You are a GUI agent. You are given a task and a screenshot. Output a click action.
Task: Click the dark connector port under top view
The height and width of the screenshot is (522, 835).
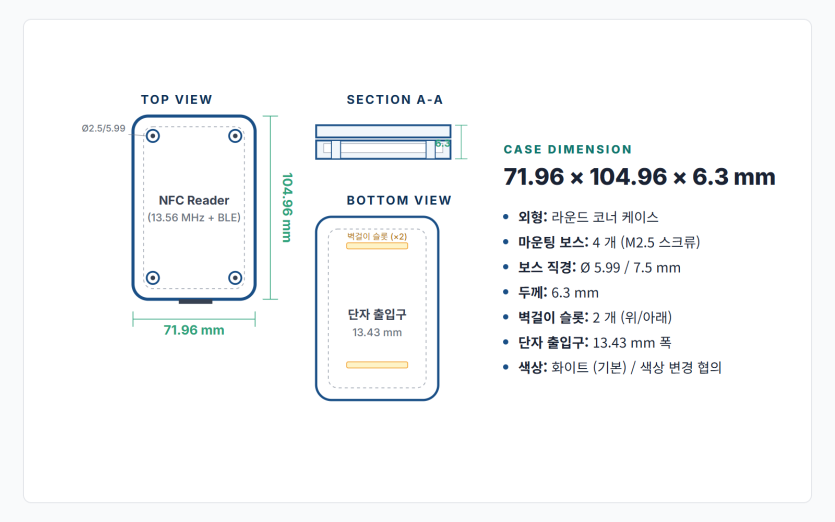click(195, 302)
